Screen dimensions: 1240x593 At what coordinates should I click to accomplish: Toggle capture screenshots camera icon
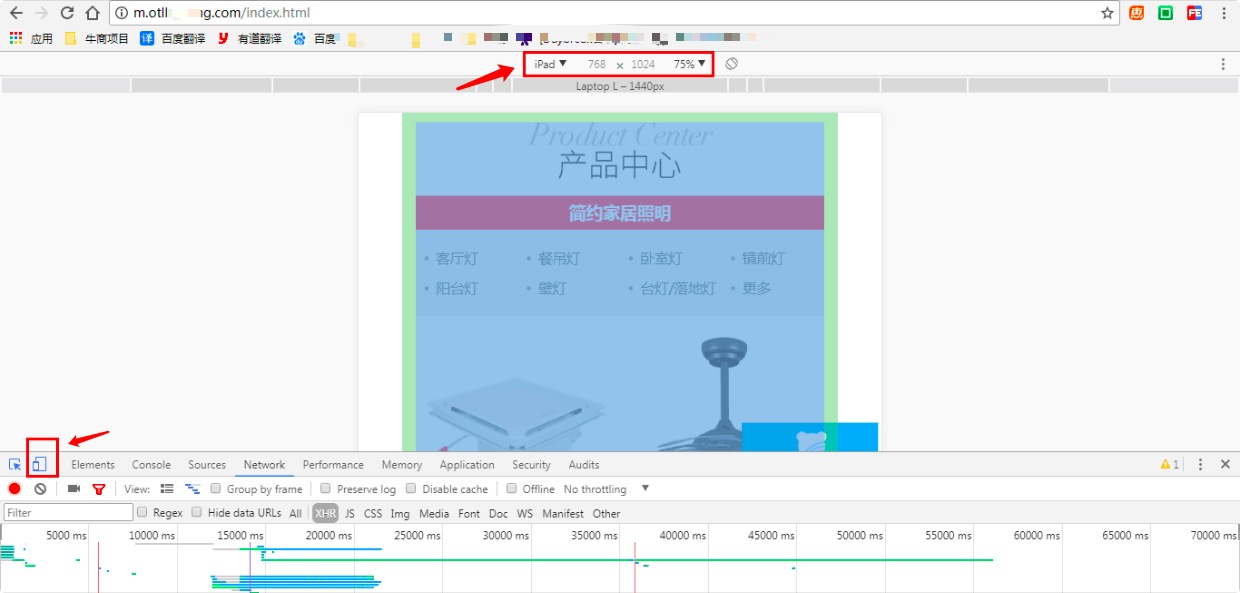coord(74,489)
